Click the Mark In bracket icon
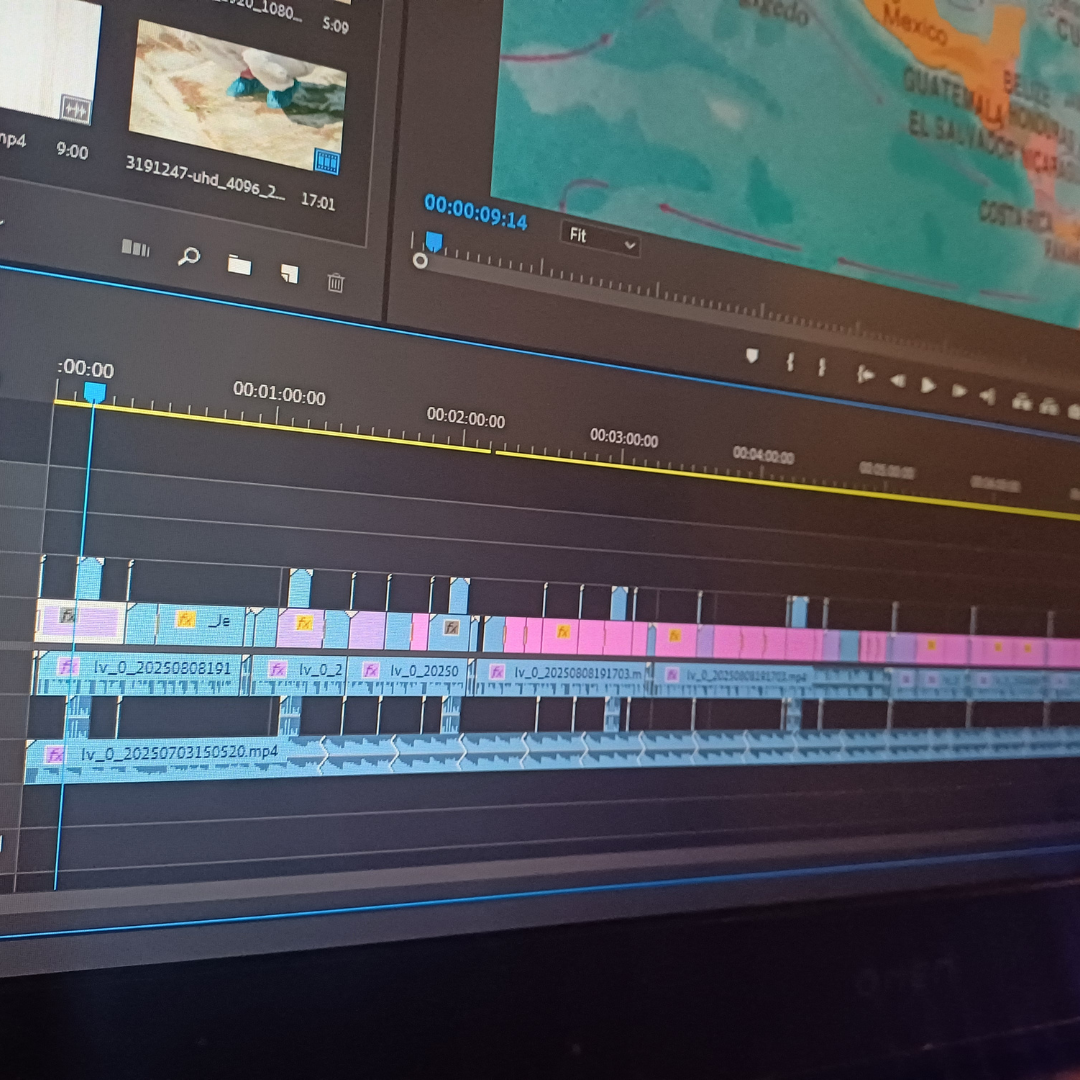The image size is (1080, 1080). pos(790,362)
